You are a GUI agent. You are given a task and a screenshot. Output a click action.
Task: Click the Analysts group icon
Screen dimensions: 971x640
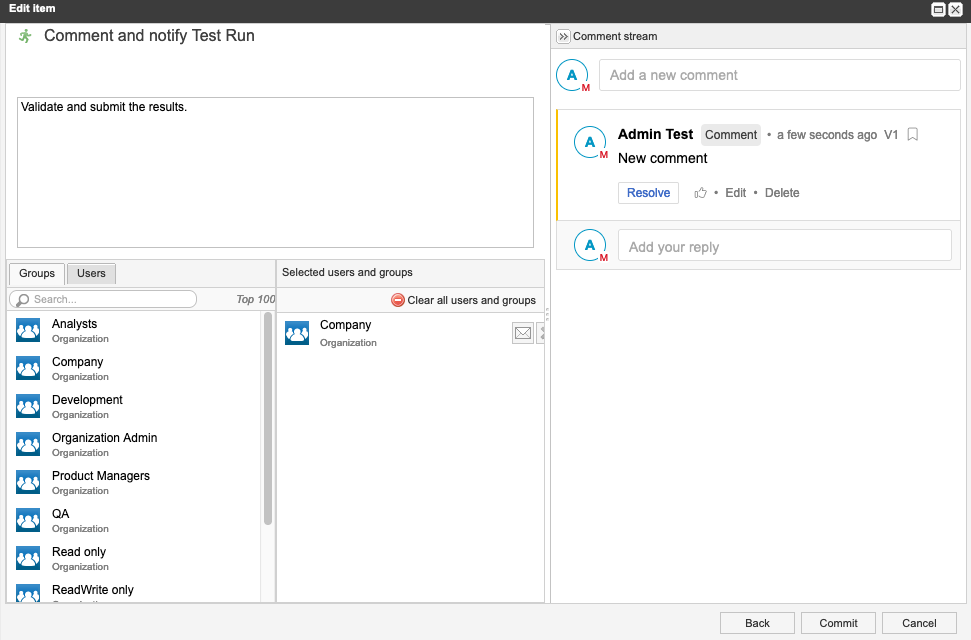click(x=28, y=331)
